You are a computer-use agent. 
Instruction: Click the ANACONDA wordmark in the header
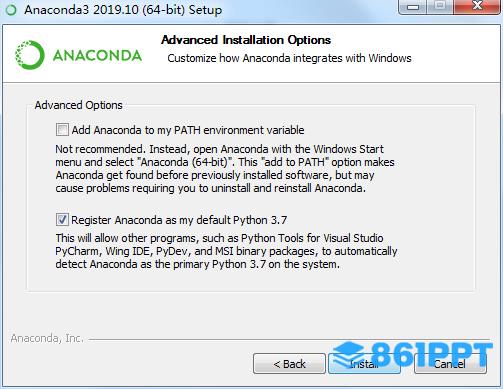[x=97, y=55]
